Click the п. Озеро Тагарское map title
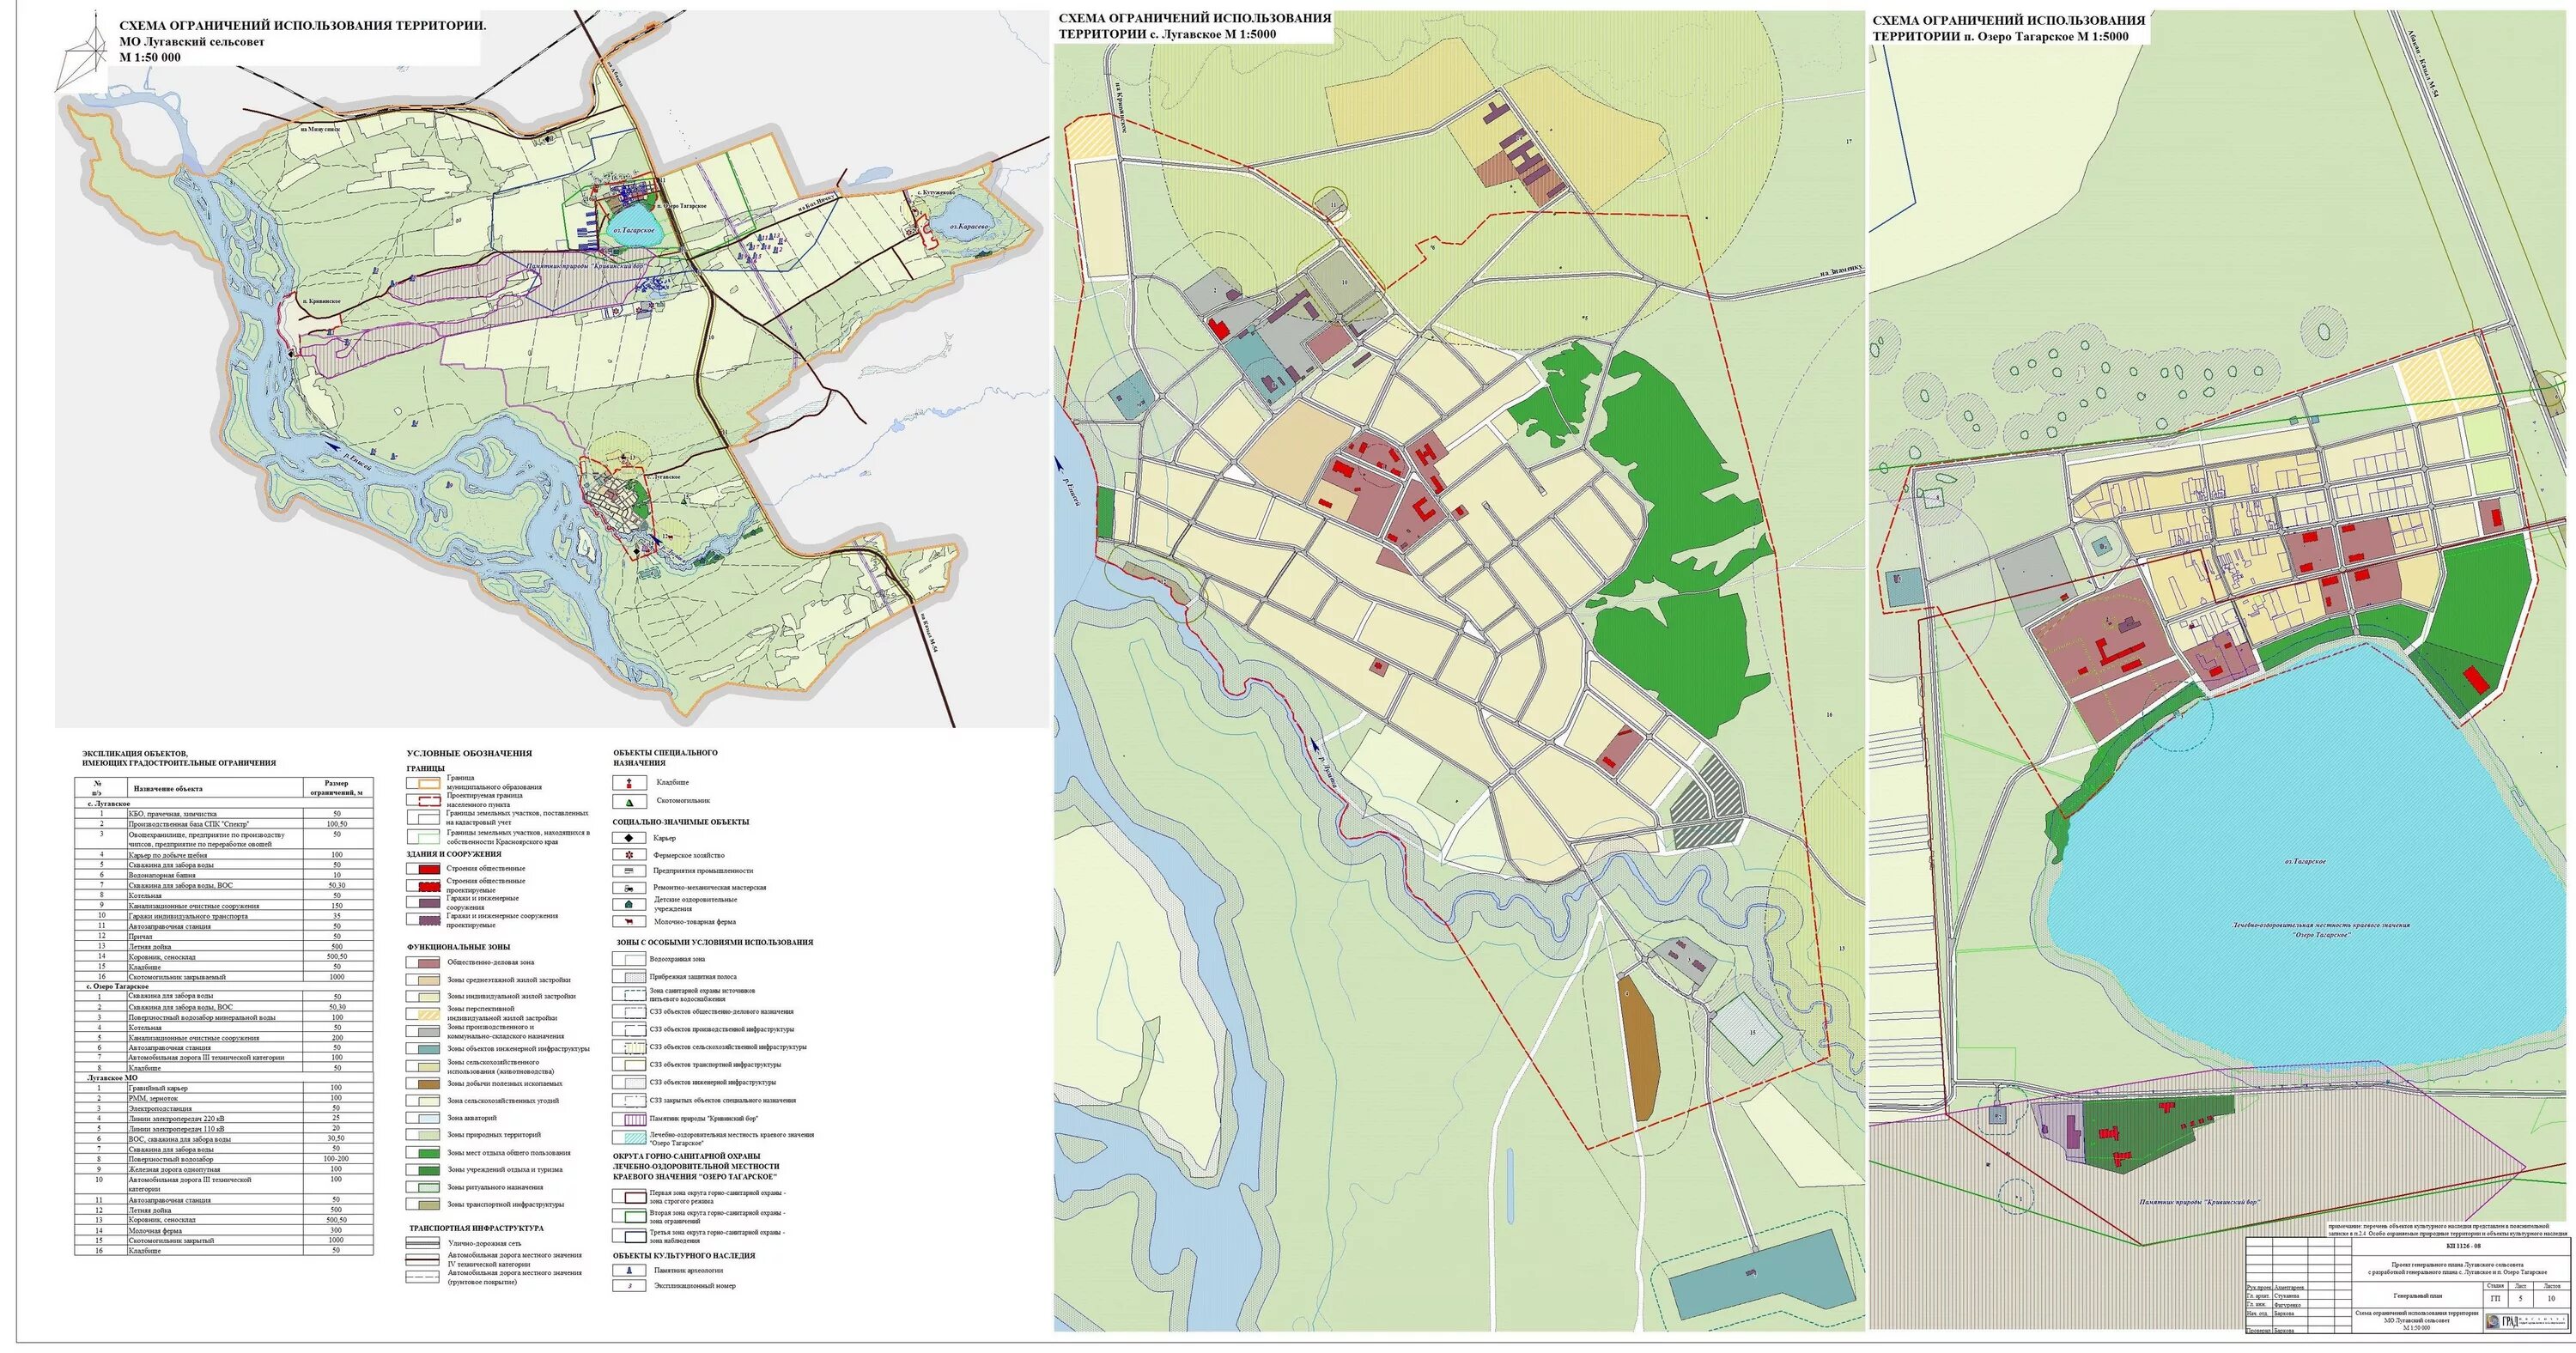This screenshot has height=1353, width=2576. [x=2009, y=27]
